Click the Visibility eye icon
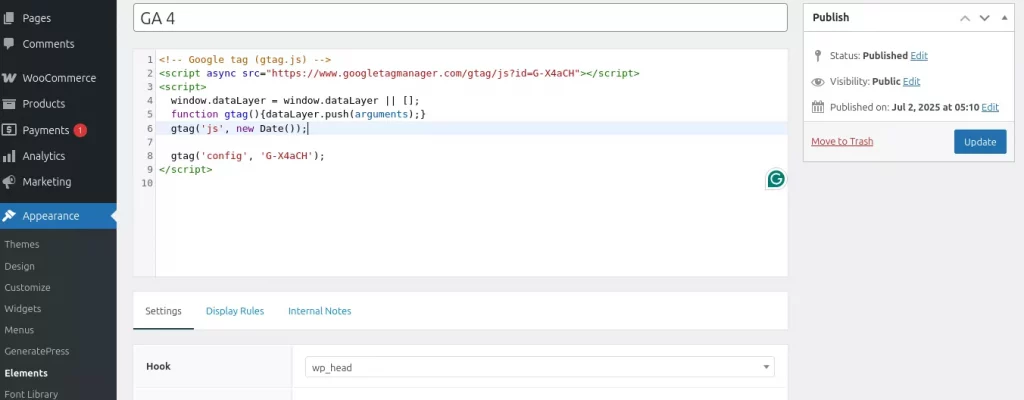The width and height of the screenshot is (1024, 400). pyautogui.click(x=818, y=82)
